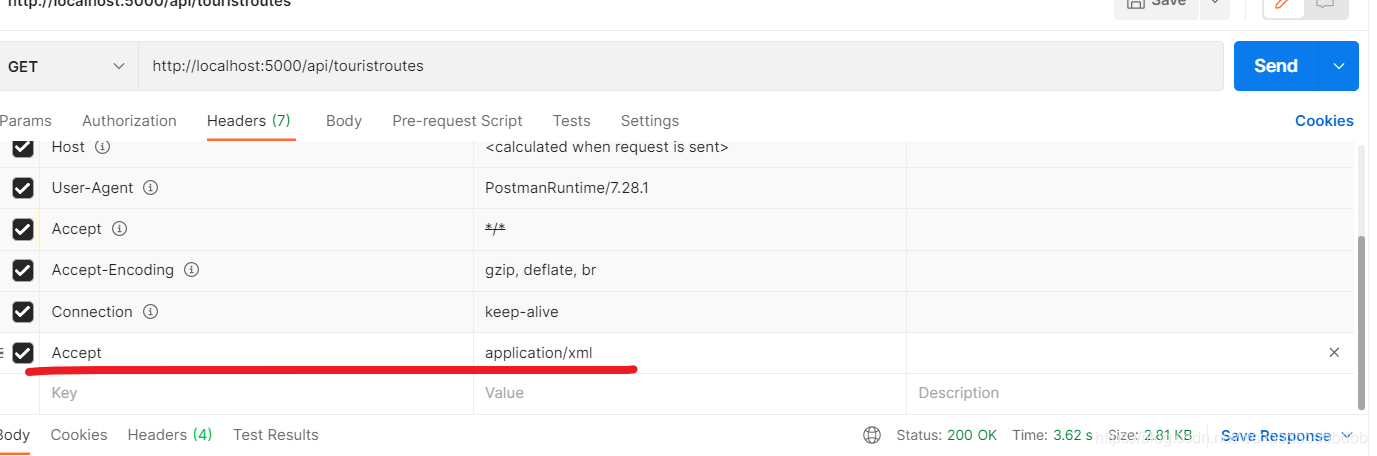Click the request URL input field

click(680, 66)
